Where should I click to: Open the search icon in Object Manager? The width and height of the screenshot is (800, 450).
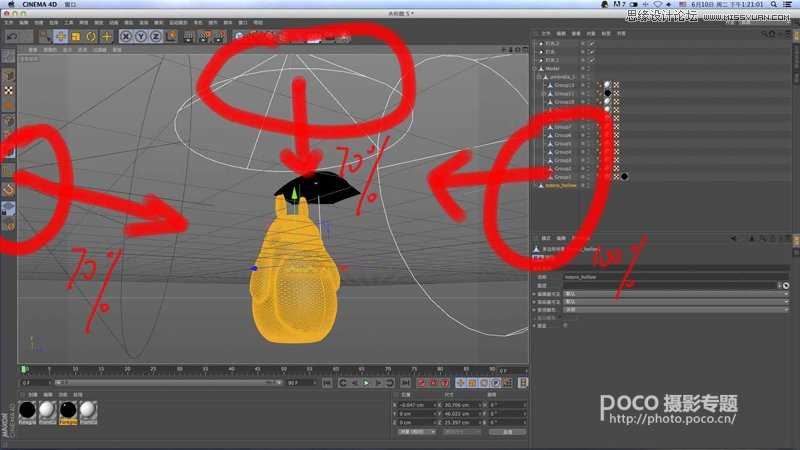pyautogui.click(x=764, y=34)
